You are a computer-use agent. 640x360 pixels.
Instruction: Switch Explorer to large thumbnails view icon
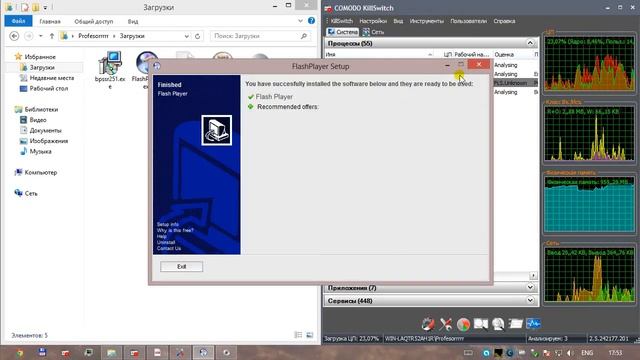pos(310,335)
